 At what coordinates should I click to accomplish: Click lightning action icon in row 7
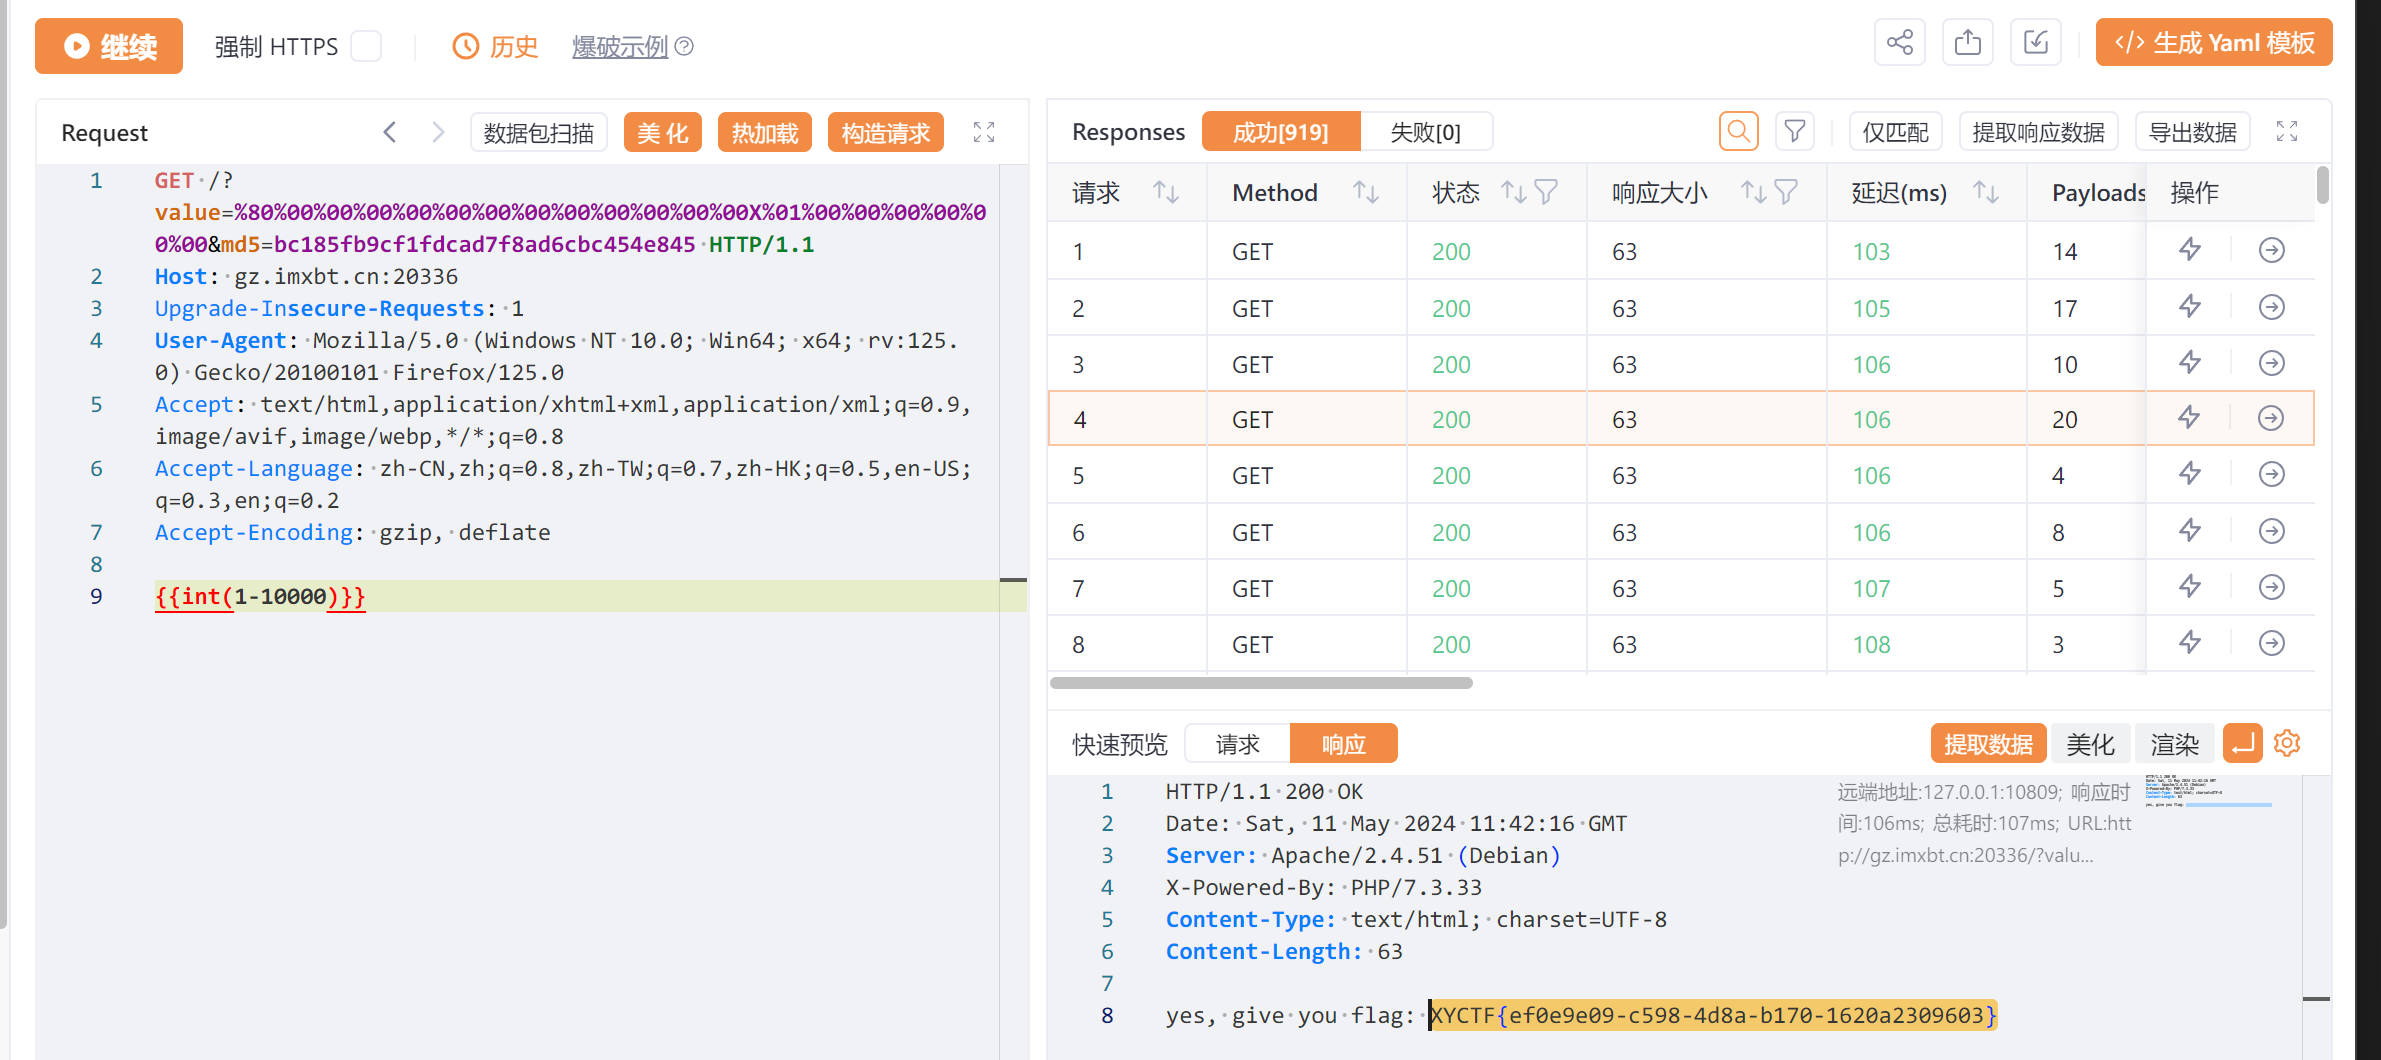pyautogui.click(x=2190, y=587)
